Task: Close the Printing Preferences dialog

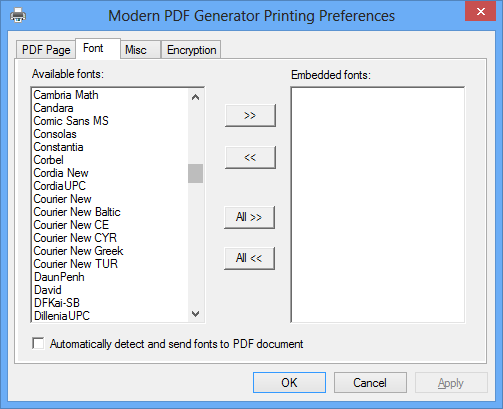Action: pos(480,11)
